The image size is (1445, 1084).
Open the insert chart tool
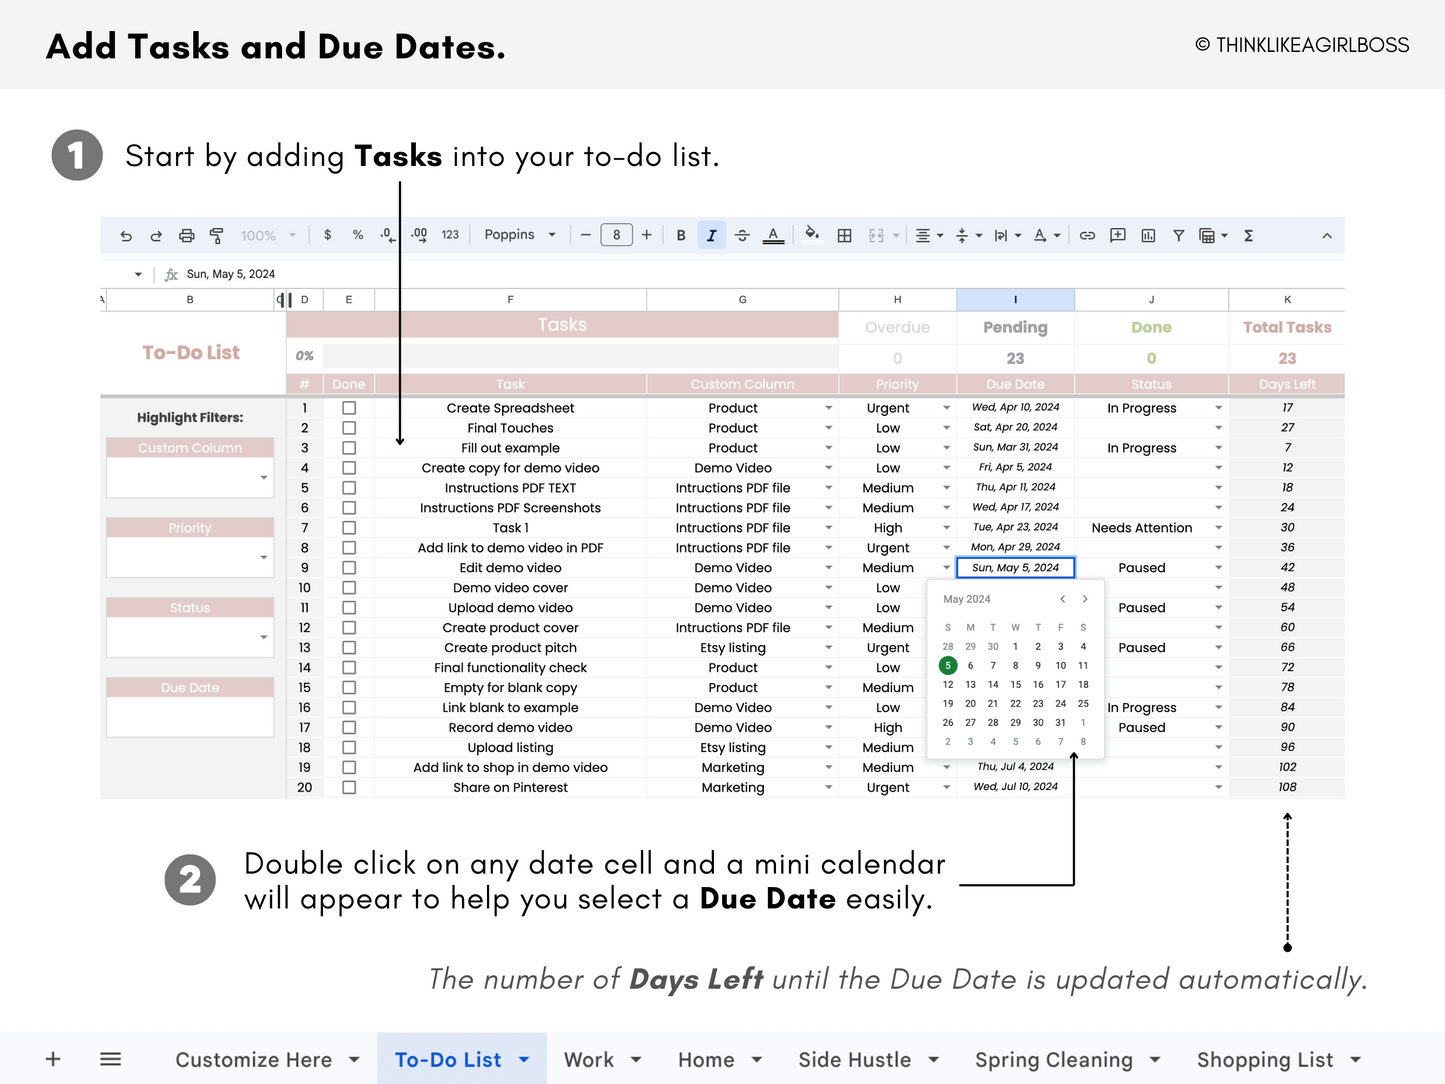[x=1147, y=235]
